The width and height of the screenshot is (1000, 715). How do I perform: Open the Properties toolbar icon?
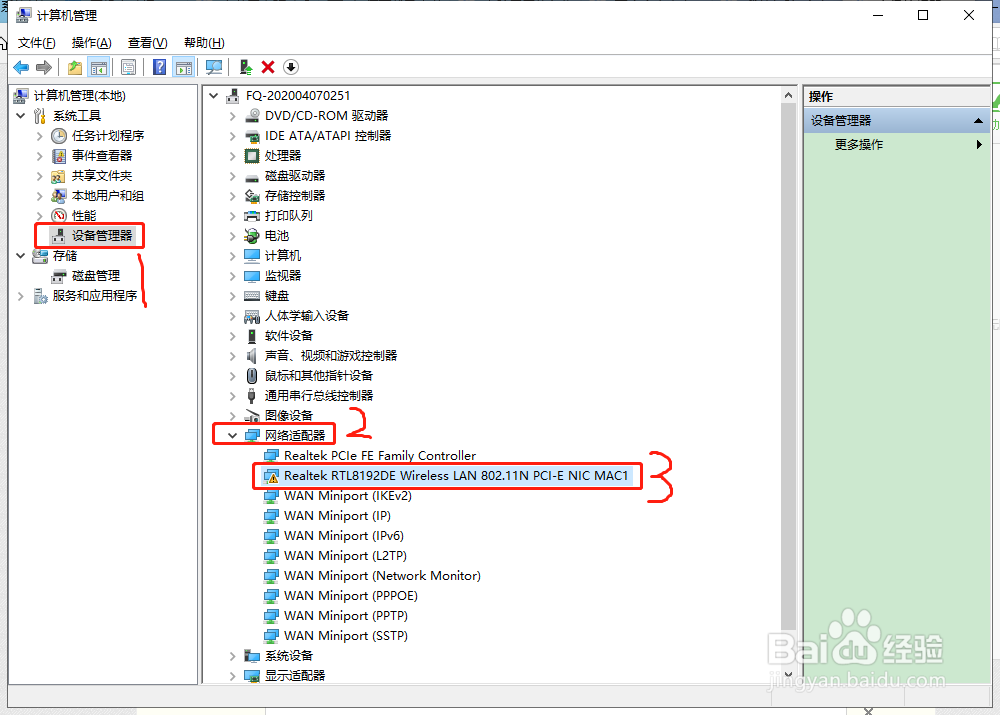pyautogui.click(x=128, y=67)
